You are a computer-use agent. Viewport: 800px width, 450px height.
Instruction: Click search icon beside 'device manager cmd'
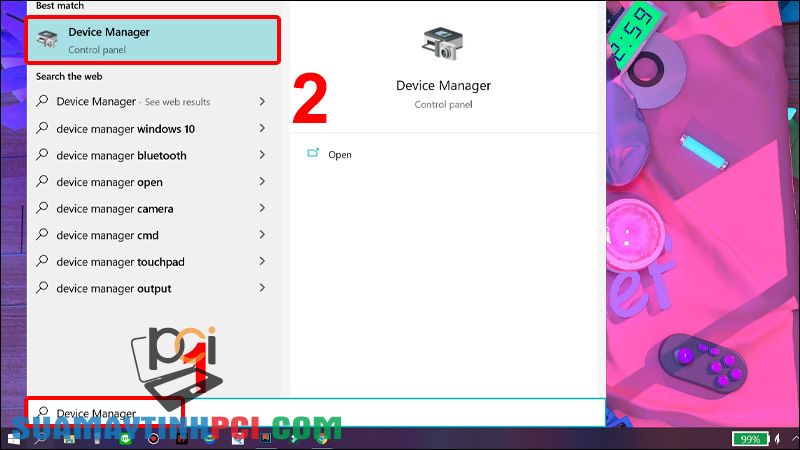pos(42,234)
